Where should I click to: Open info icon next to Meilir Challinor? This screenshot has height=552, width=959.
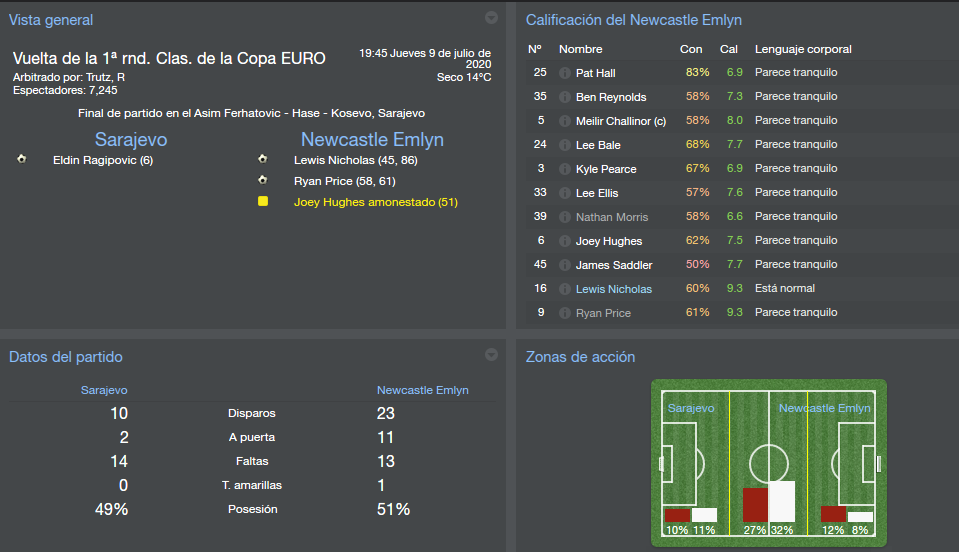[x=565, y=121]
